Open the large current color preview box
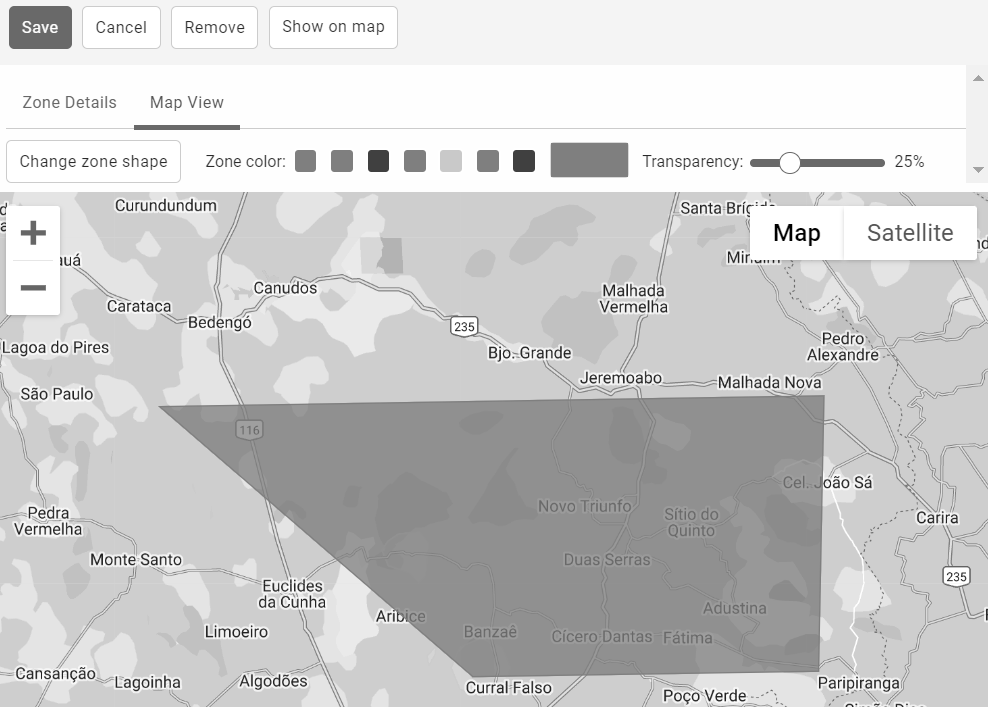 pos(589,160)
